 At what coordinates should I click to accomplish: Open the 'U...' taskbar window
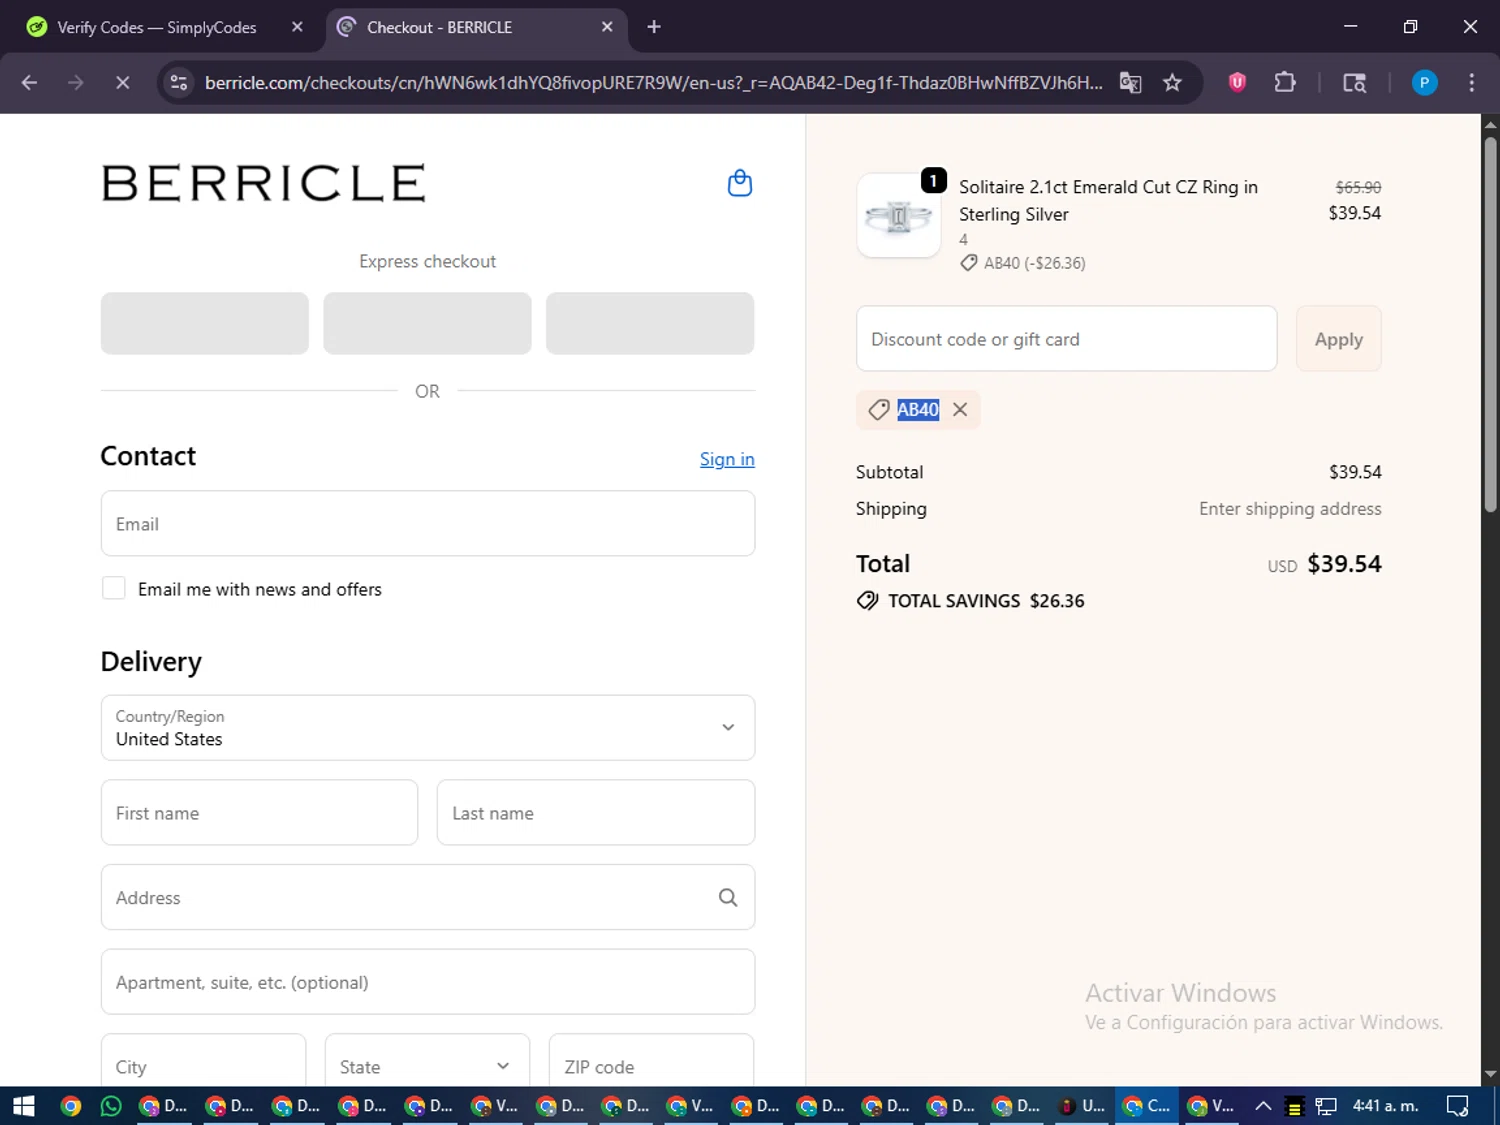point(1082,1106)
